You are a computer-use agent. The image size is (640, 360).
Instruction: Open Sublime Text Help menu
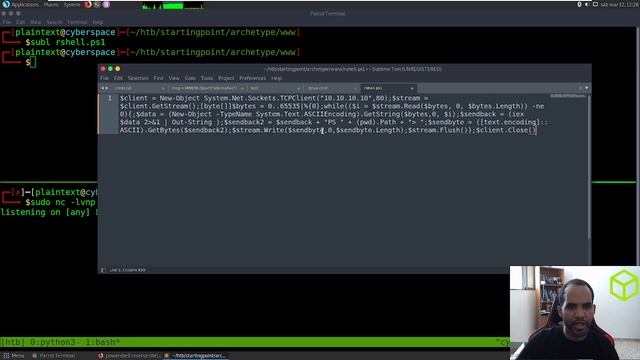tap(276, 78)
